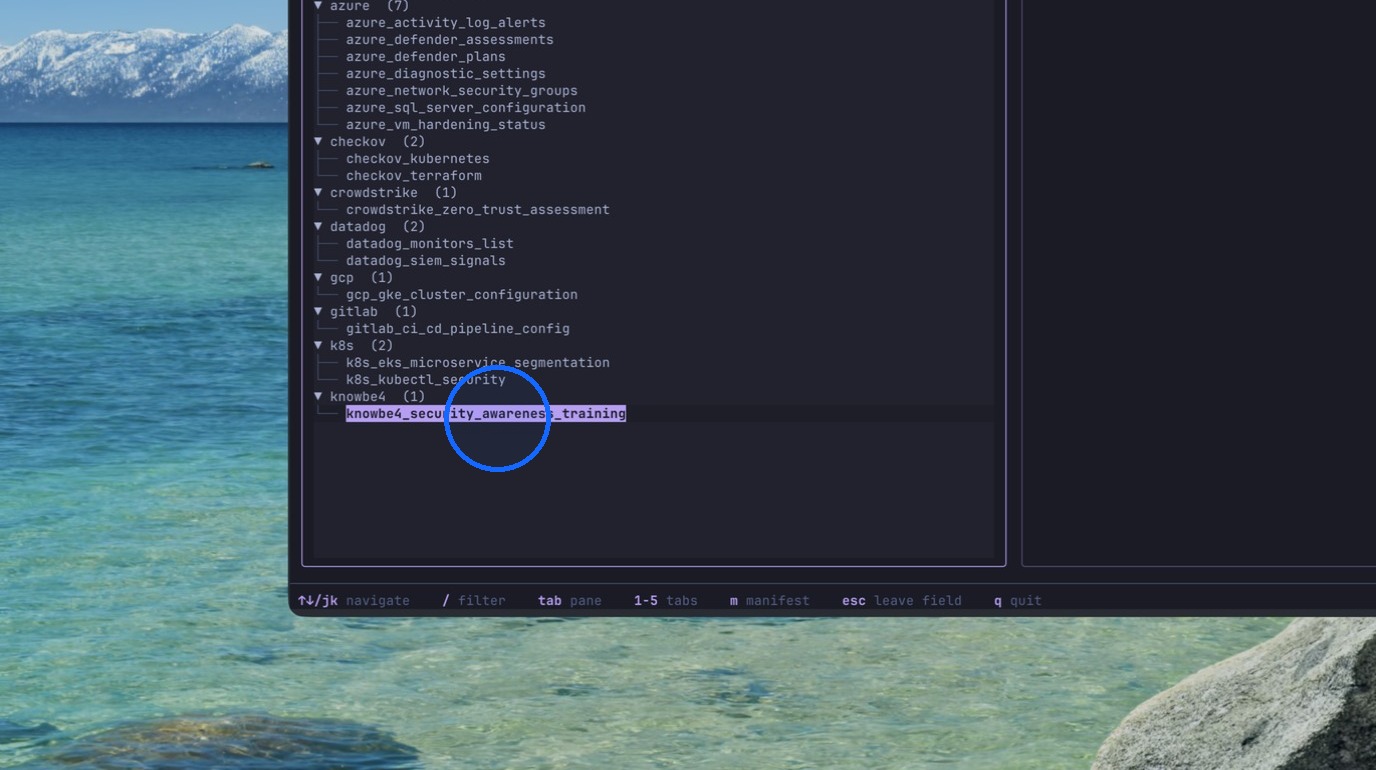
Task: Click highlighted knowbe4_security_awareness_training
Action: 486,413
